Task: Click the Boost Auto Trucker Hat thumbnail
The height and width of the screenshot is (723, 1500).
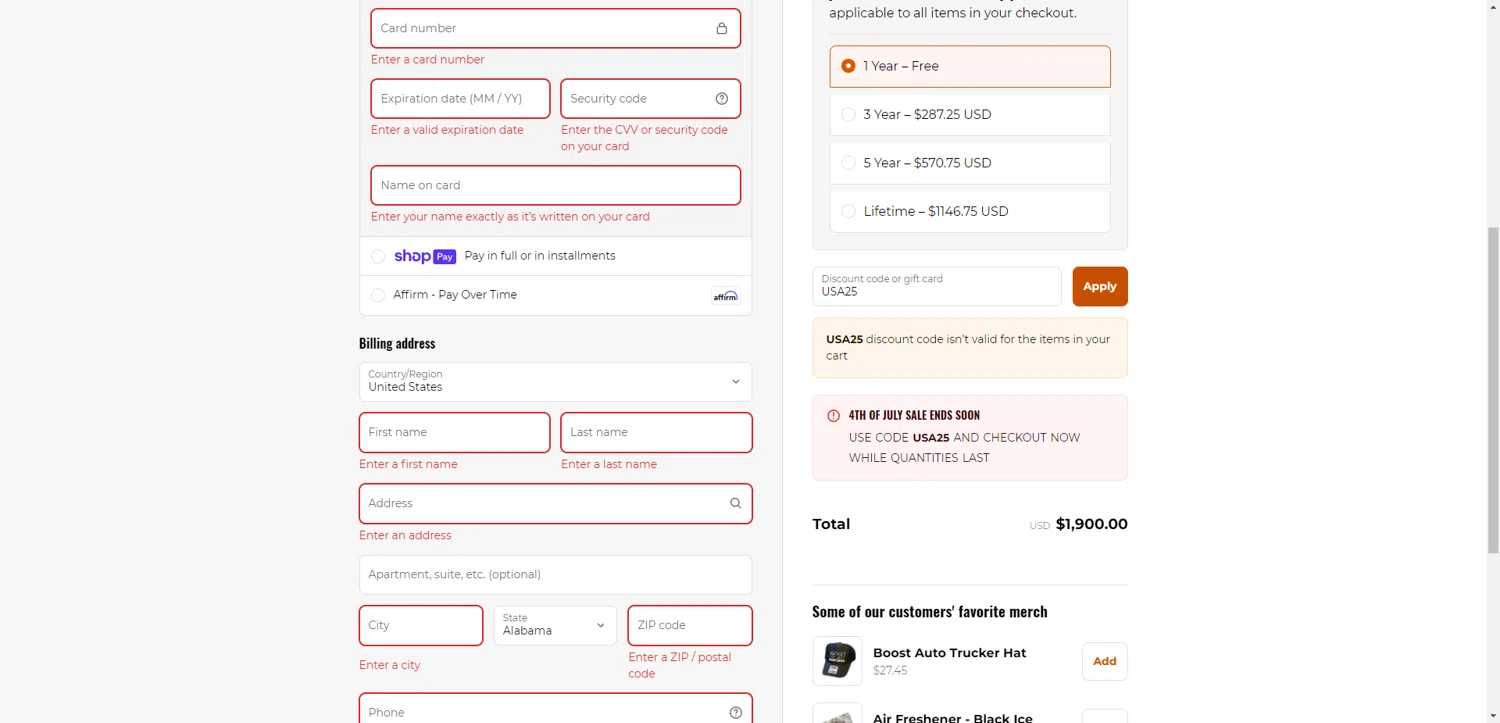Action: coord(837,661)
